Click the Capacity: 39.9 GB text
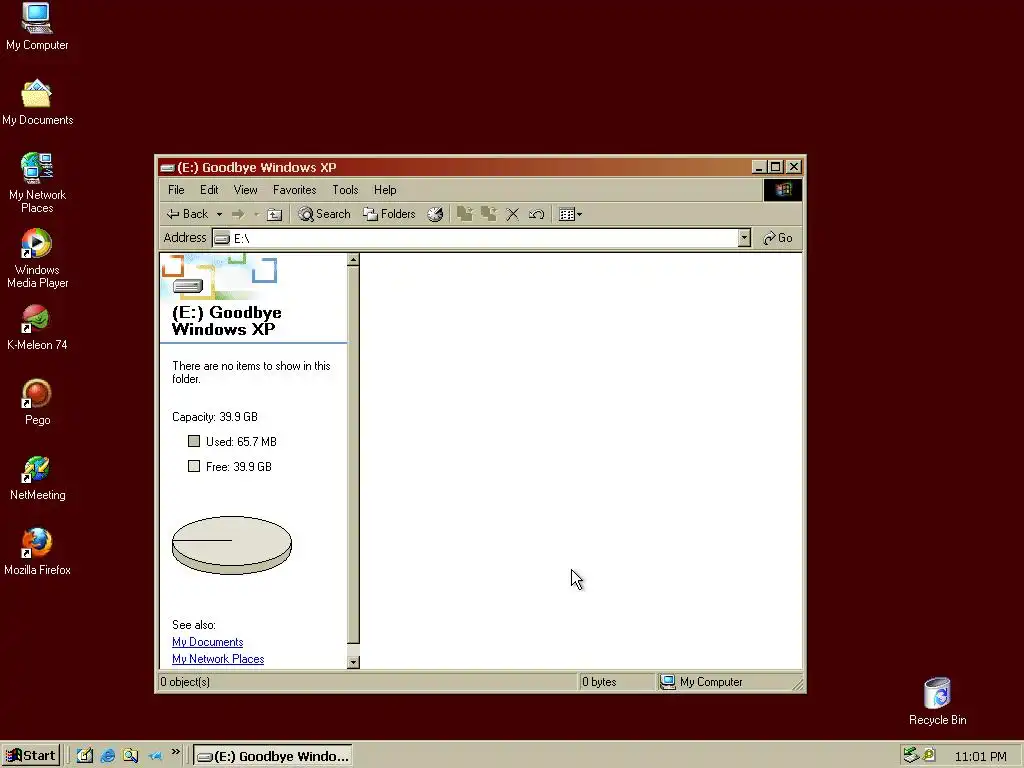Screen dimensions: 1024x768 coord(215,417)
